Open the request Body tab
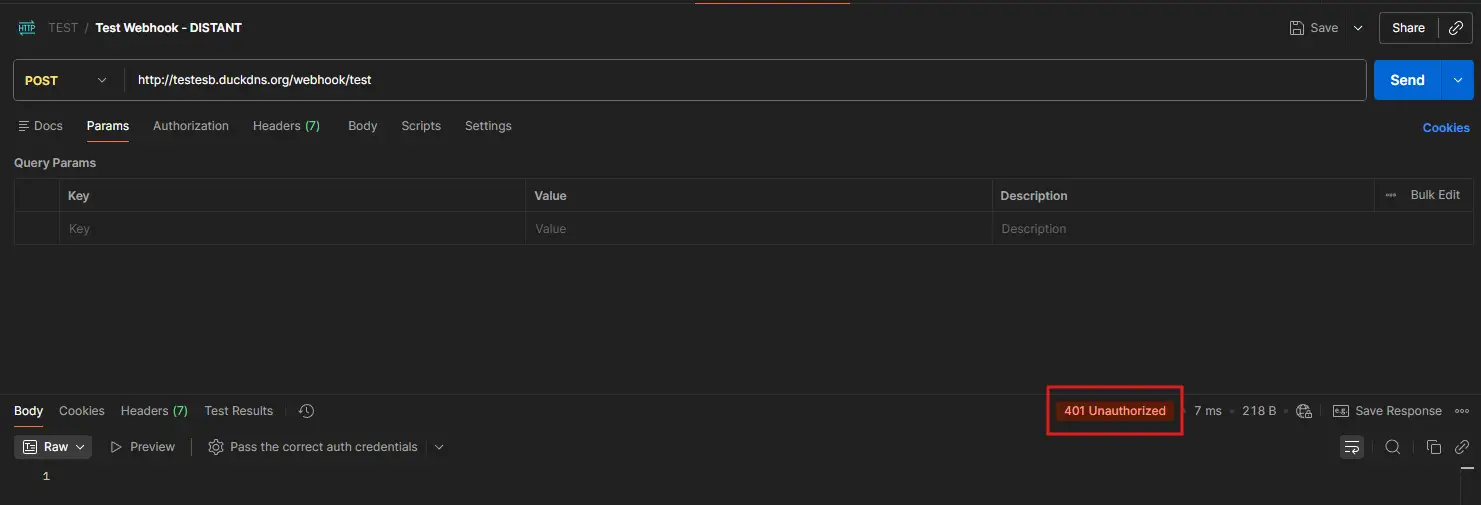1481x505 pixels. tap(362, 126)
